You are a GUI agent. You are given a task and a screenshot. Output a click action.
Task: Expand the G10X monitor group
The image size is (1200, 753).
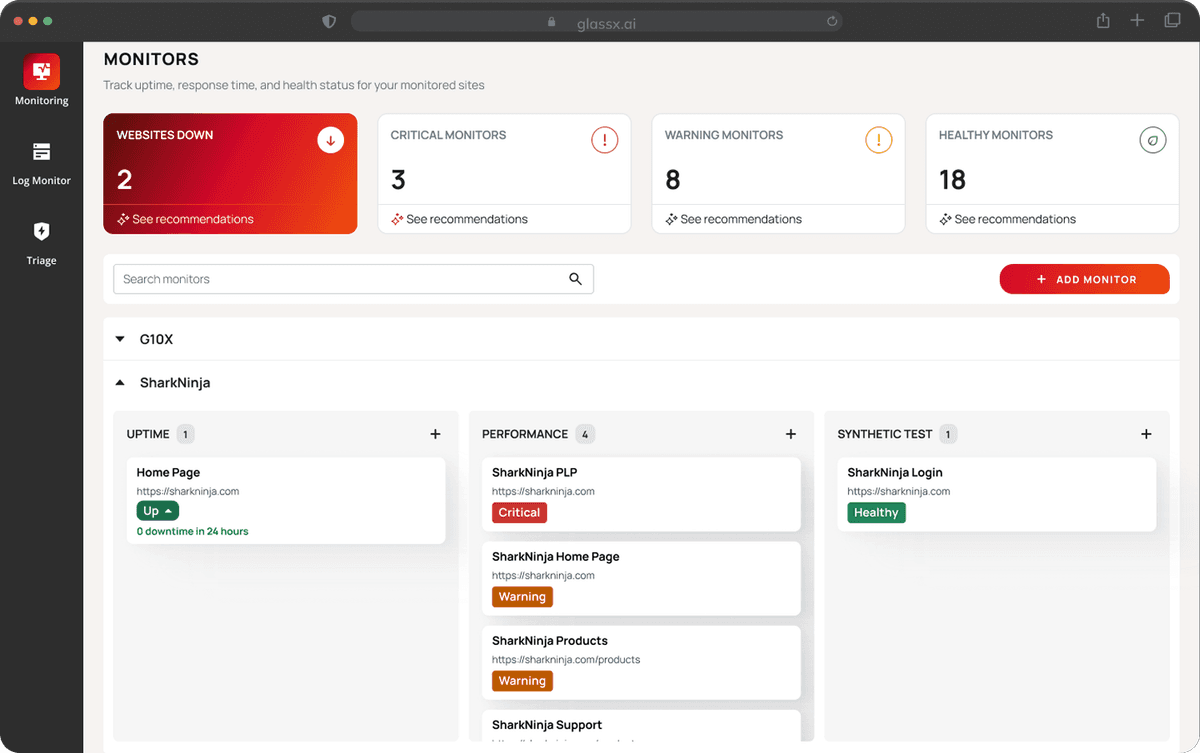120,338
